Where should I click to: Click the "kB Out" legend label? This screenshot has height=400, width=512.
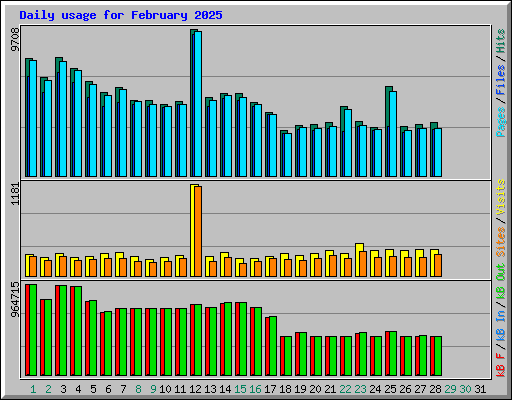click(501, 281)
